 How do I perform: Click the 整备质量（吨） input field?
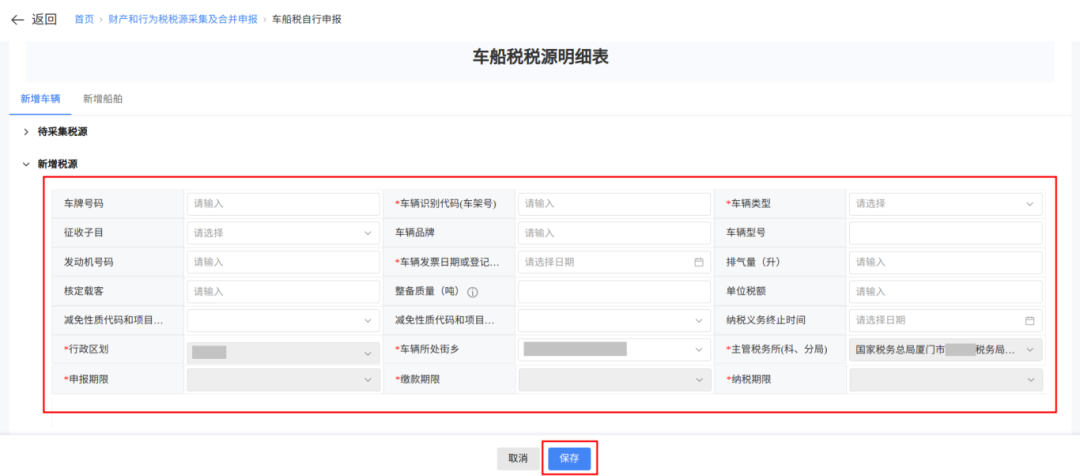tap(614, 291)
